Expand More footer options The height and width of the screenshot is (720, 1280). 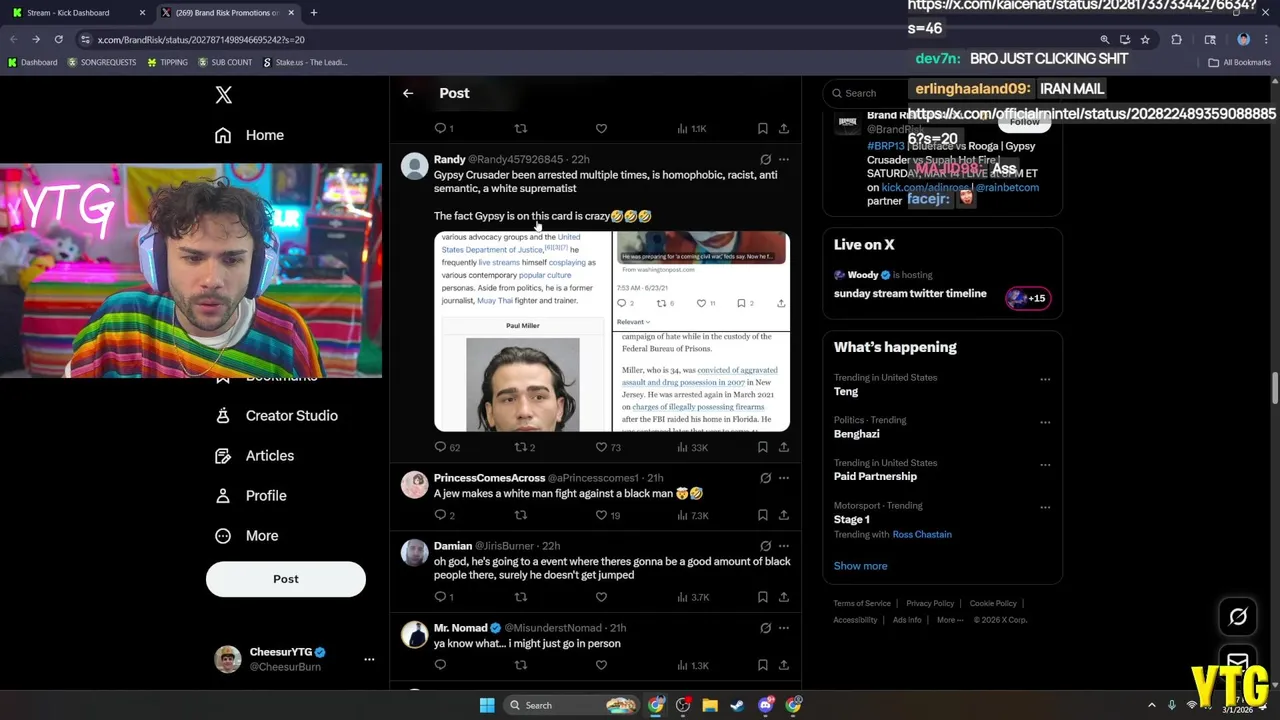point(950,620)
